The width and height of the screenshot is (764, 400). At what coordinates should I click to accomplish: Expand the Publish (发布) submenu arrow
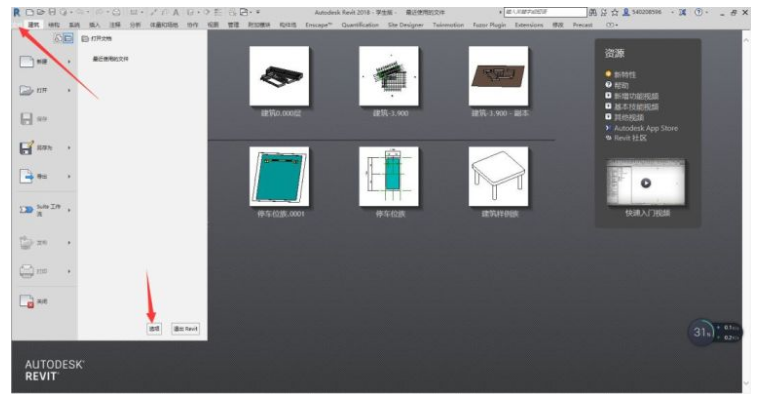[69, 243]
